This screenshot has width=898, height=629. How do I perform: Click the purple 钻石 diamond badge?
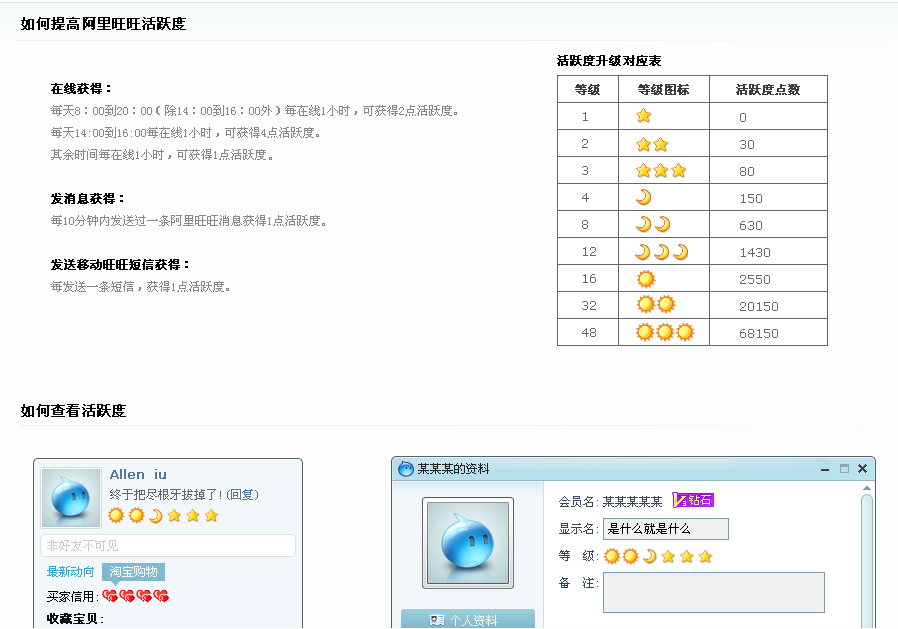pos(693,500)
